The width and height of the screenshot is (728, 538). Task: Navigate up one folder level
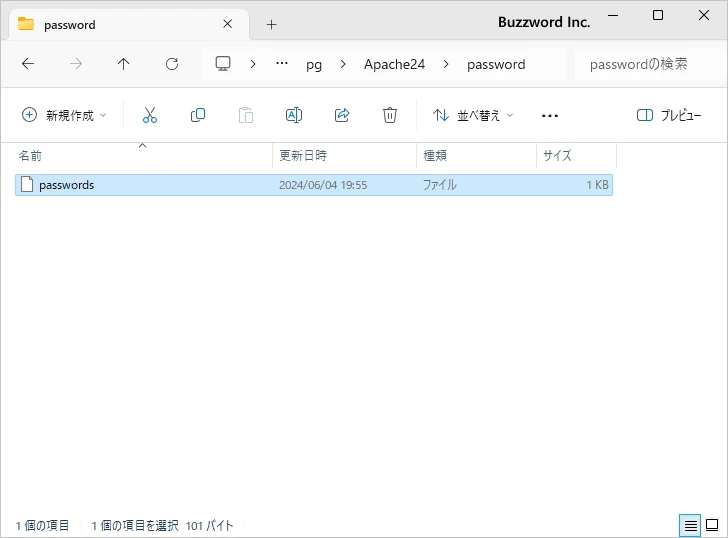(124, 64)
